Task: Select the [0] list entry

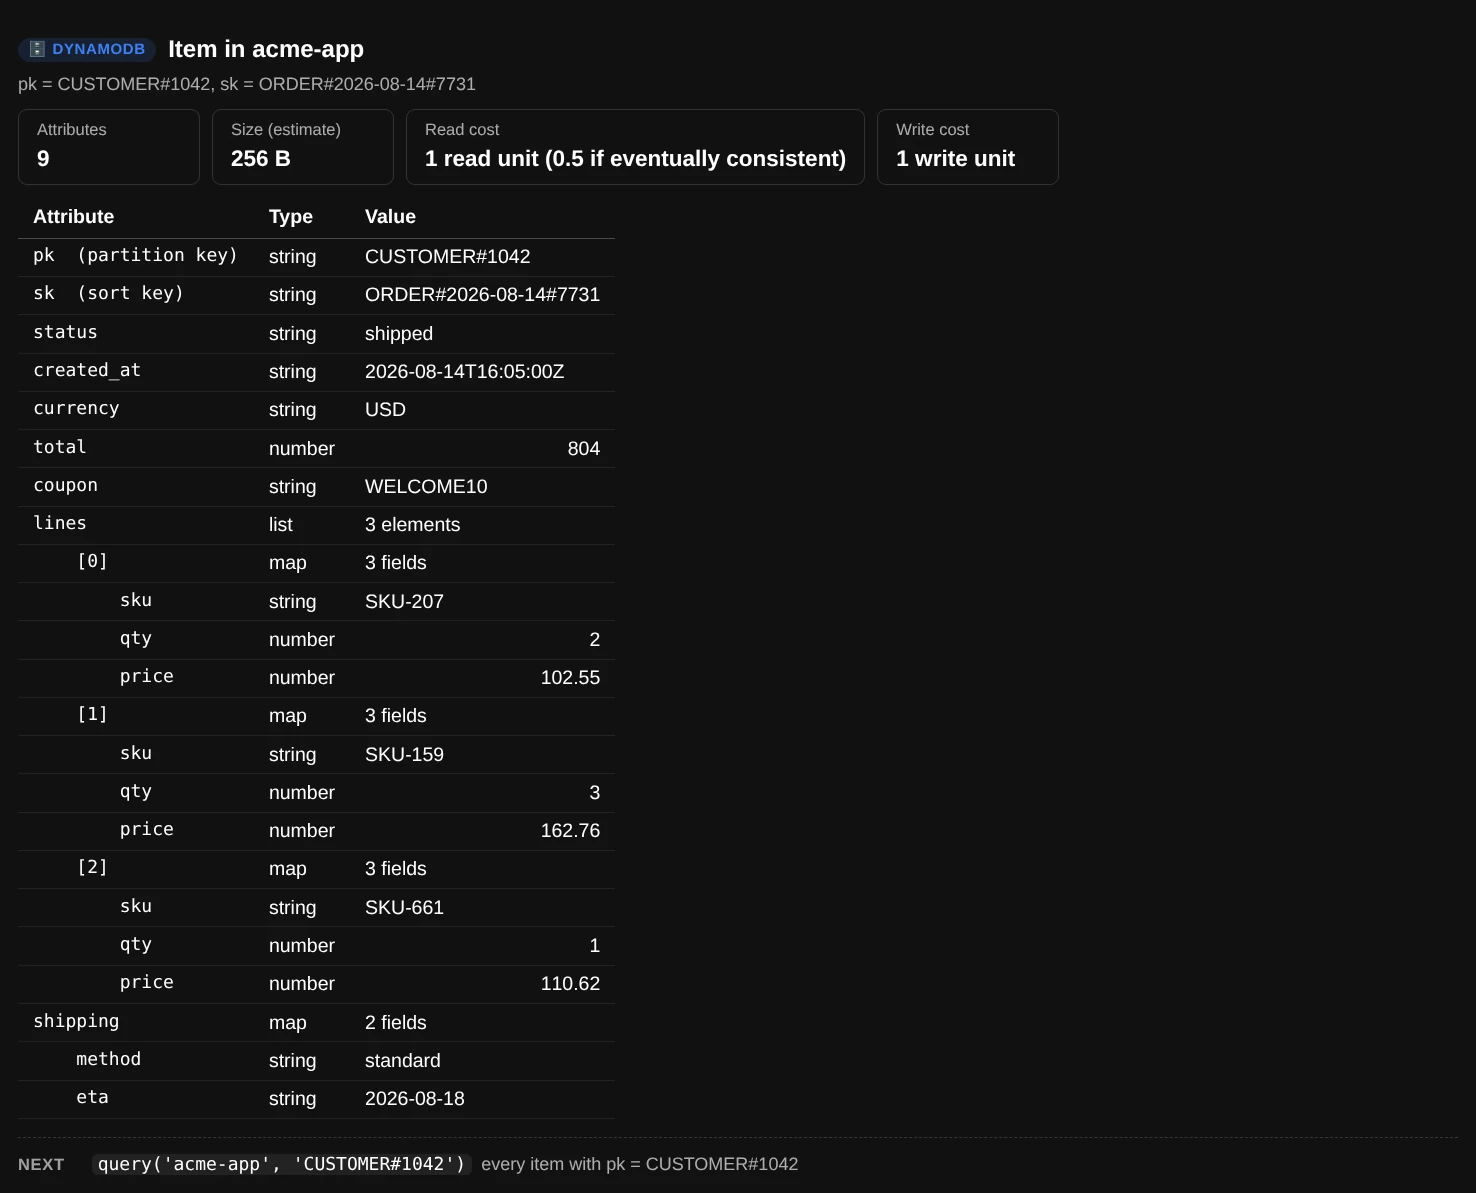Action: coord(92,562)
